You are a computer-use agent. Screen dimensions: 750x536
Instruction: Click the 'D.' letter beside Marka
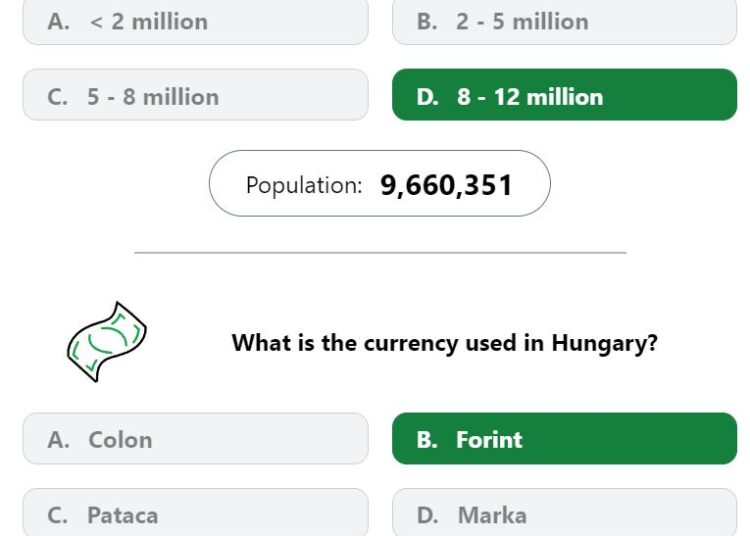click(x=427, y=515)
